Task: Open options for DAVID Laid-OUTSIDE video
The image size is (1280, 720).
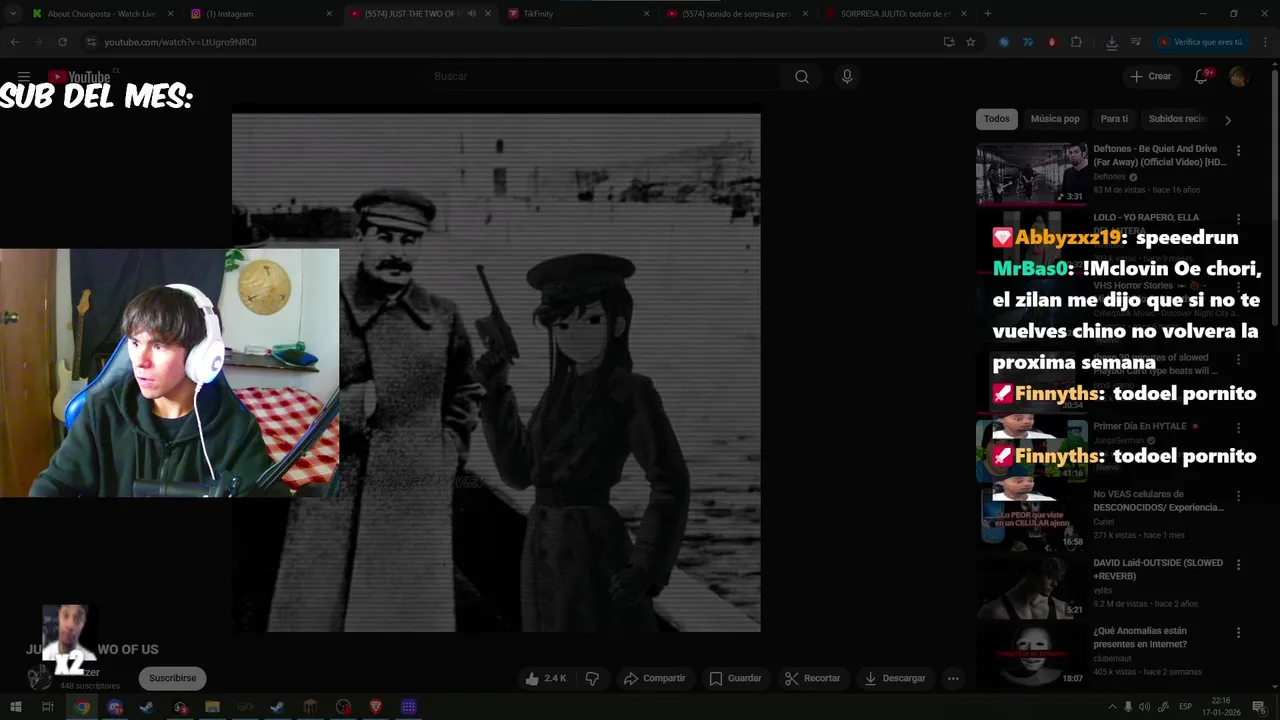Action: tap(1238, 565)
